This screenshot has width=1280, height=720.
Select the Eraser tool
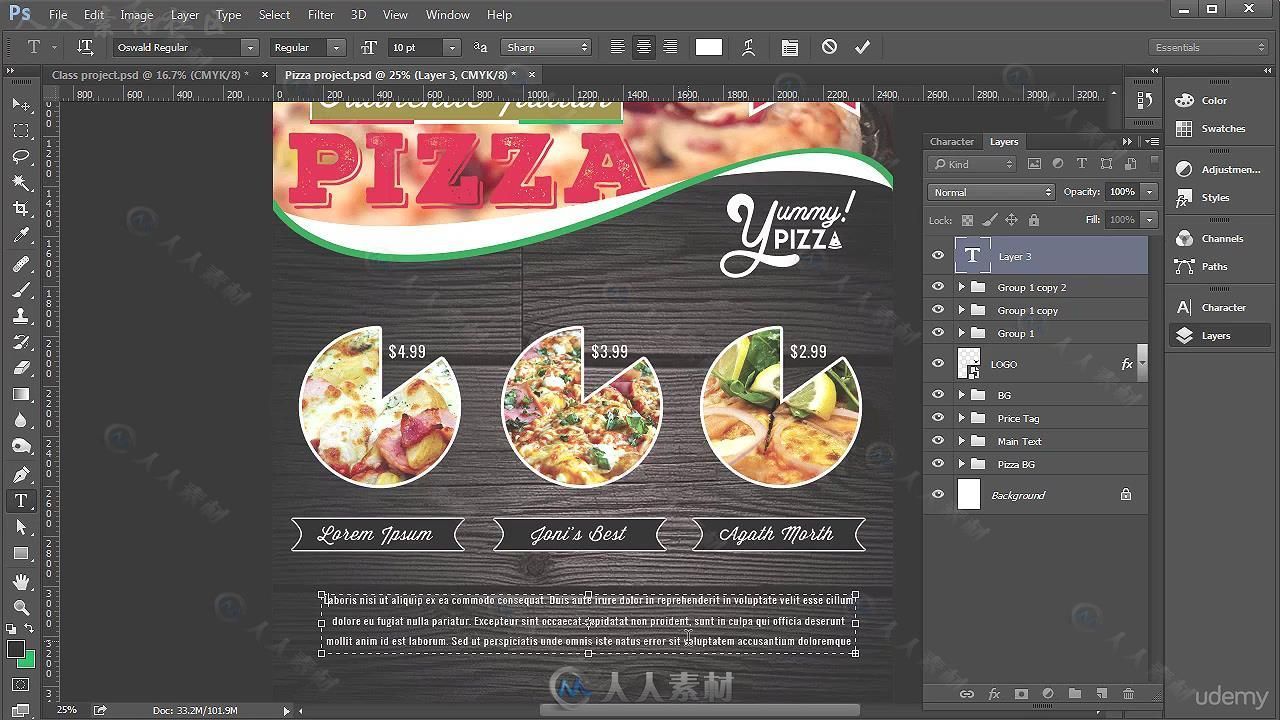point(21,368)
